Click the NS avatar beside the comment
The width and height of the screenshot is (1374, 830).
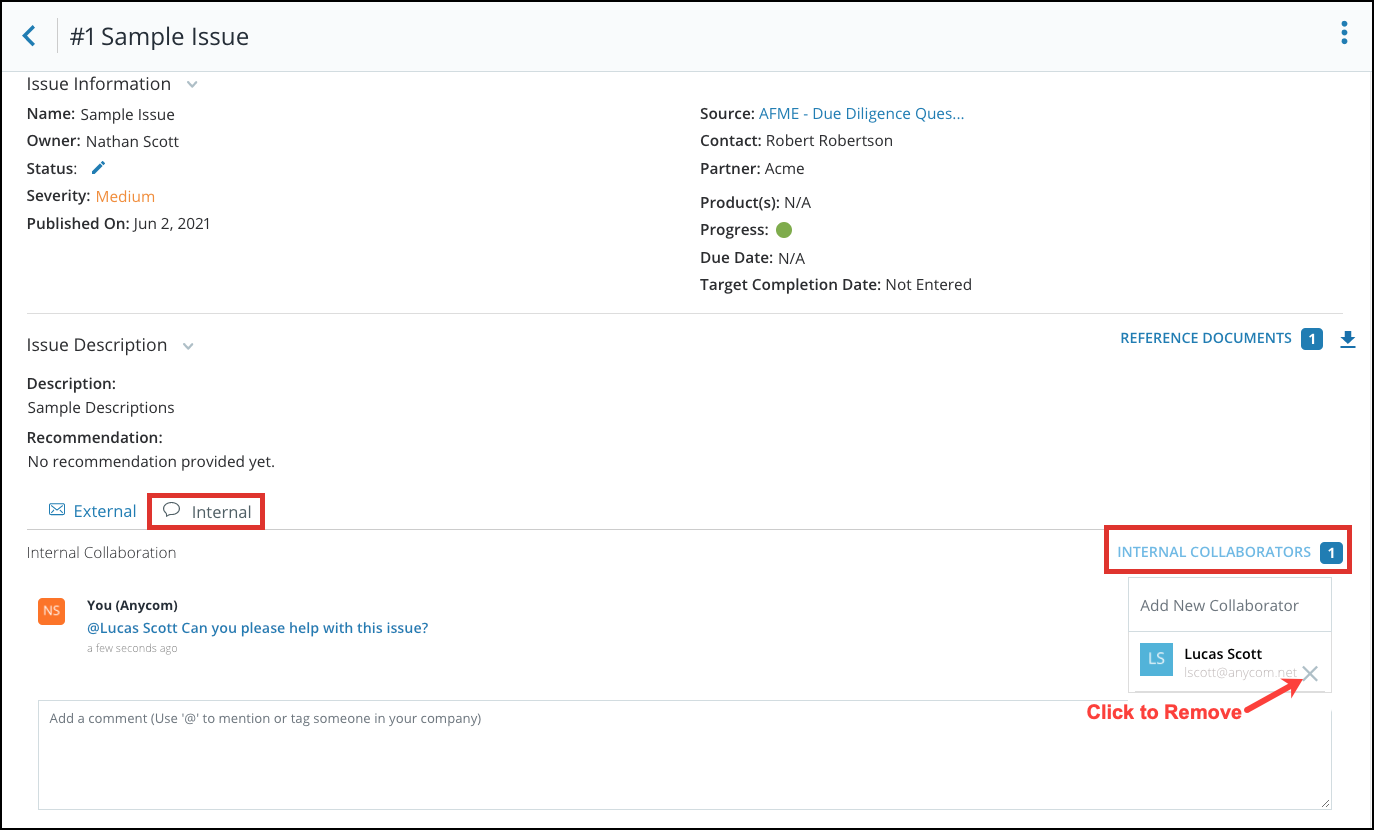click(x=51, y=610)
